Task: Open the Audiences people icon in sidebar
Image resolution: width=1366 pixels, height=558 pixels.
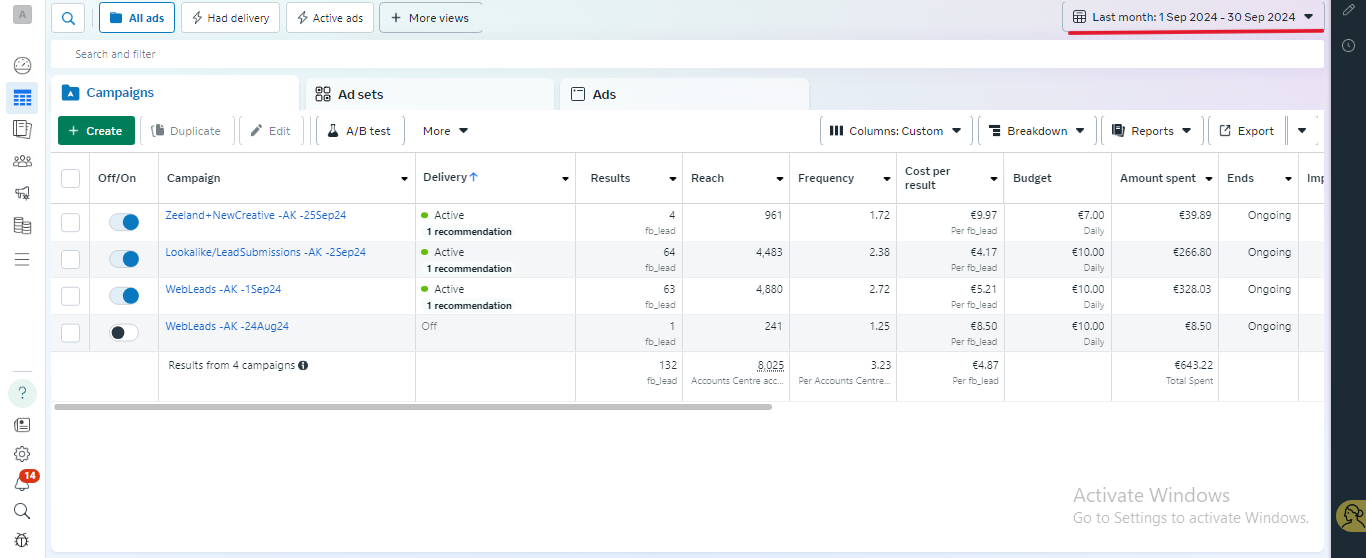Action: point(22,161)
